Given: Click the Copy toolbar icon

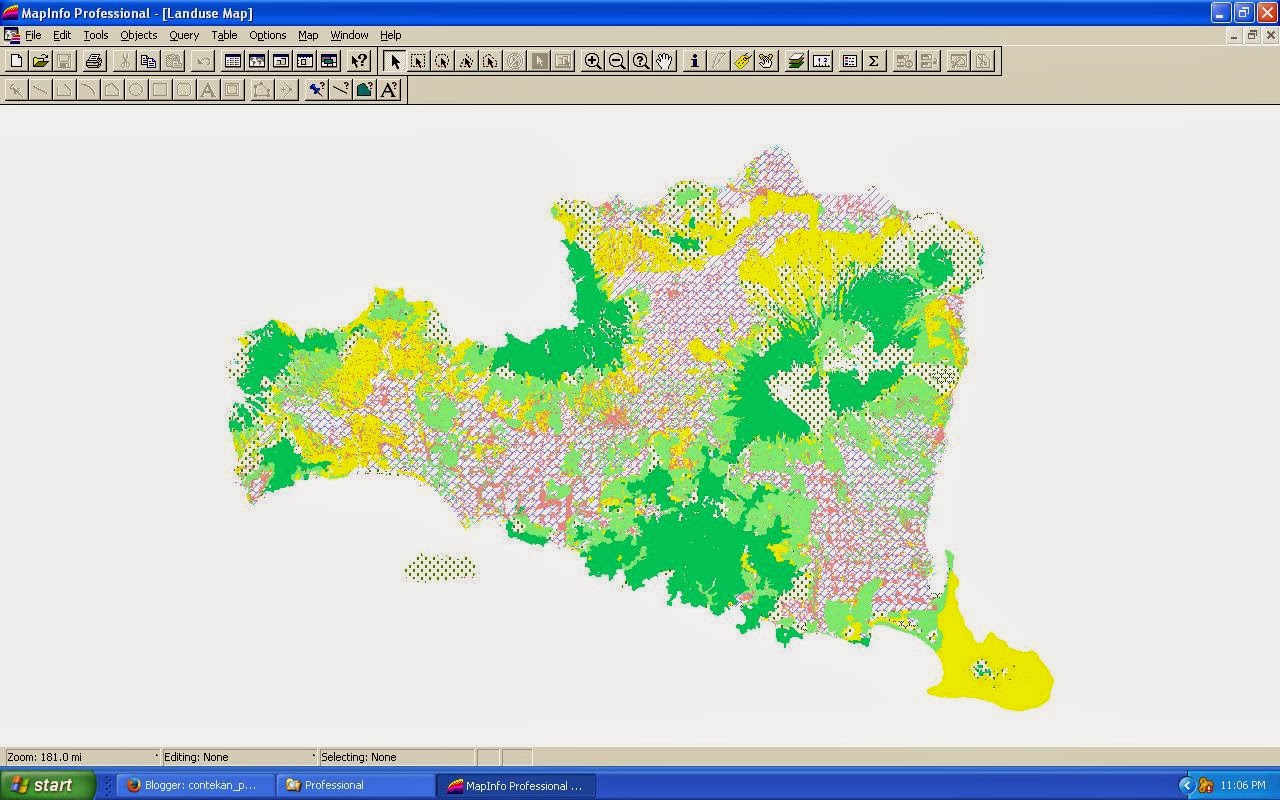Looking at the screenshot, I should pyautogui.click(x=148, y=61).
